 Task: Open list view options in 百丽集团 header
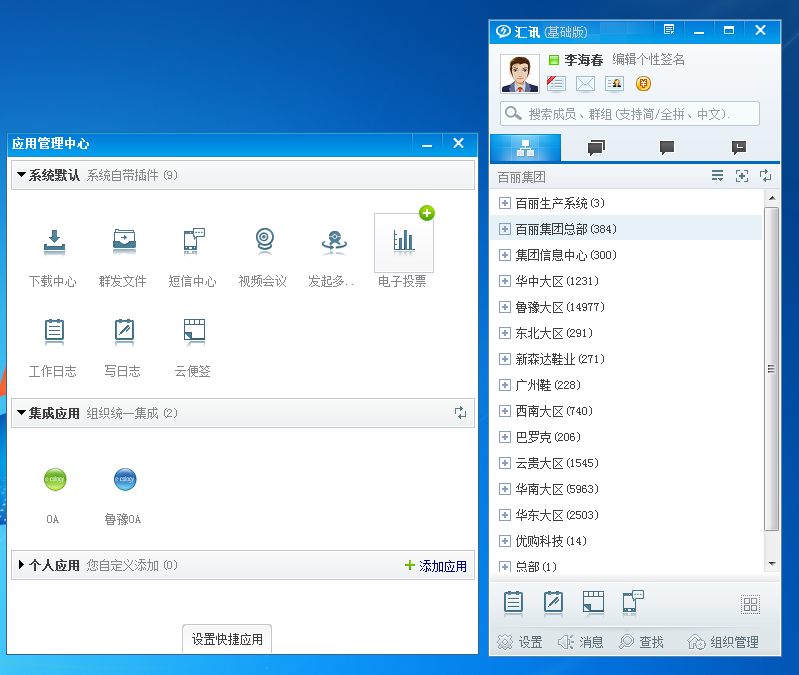click(717, 176)
